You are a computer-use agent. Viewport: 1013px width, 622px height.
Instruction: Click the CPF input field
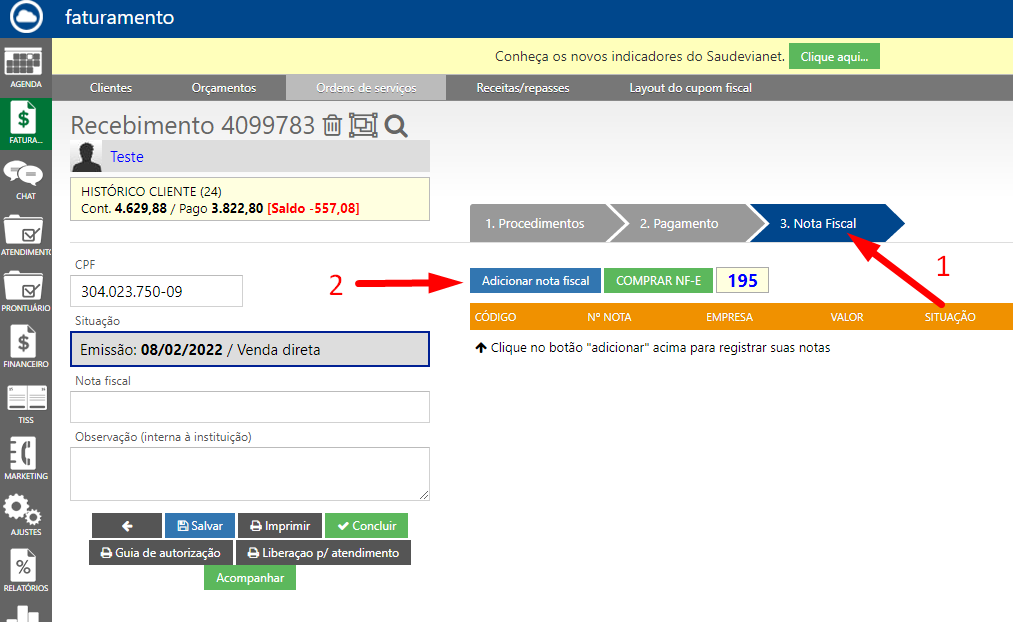click(x=156, y=291)
